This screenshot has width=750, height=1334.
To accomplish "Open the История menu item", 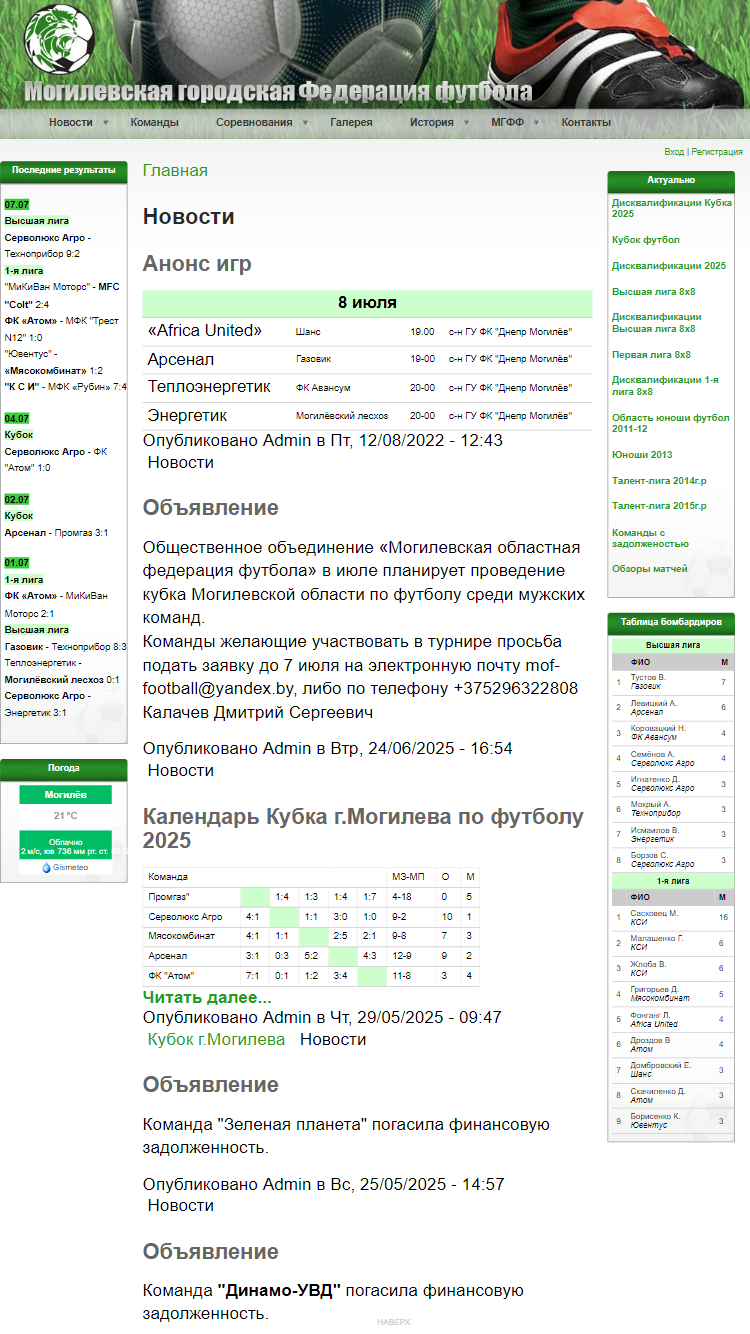I will pyautogui.click(x=431, y=122).
